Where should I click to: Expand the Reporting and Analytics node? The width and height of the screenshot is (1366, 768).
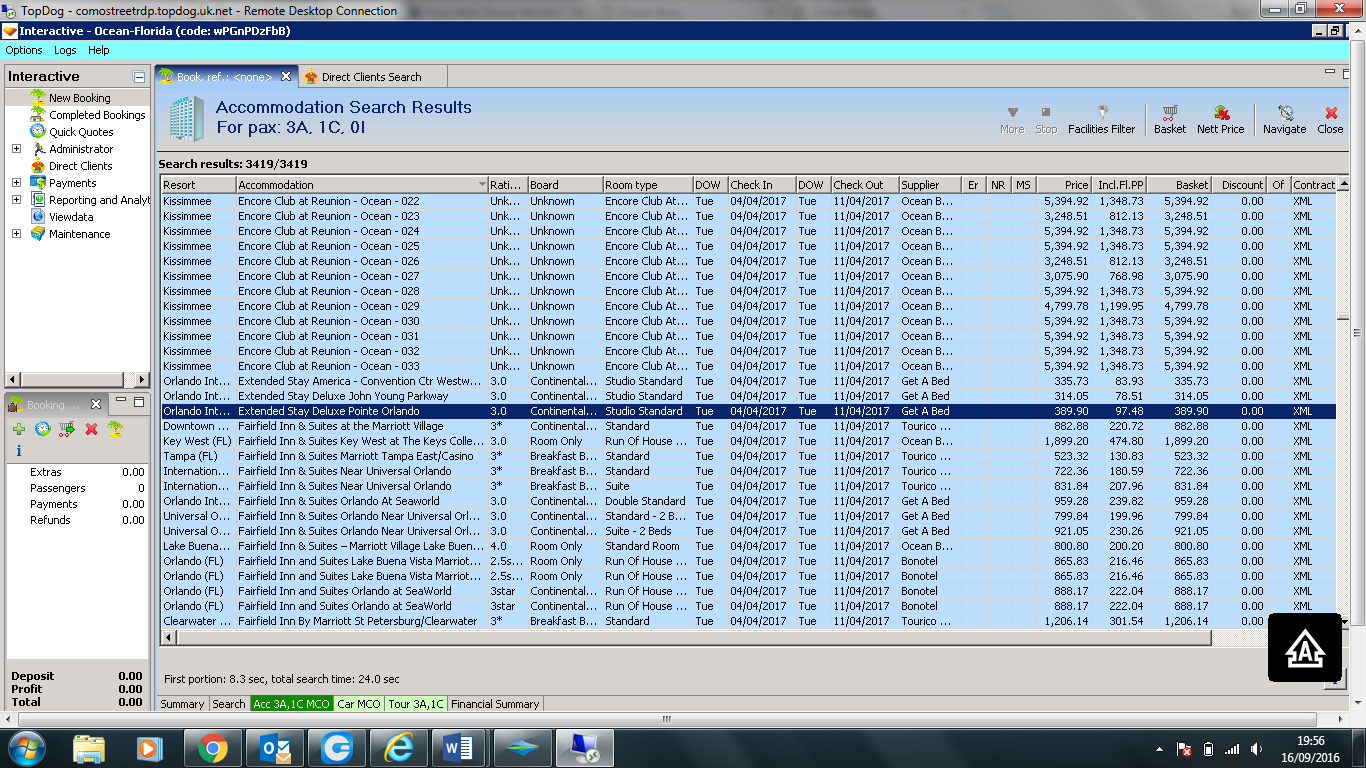(16, 200)
